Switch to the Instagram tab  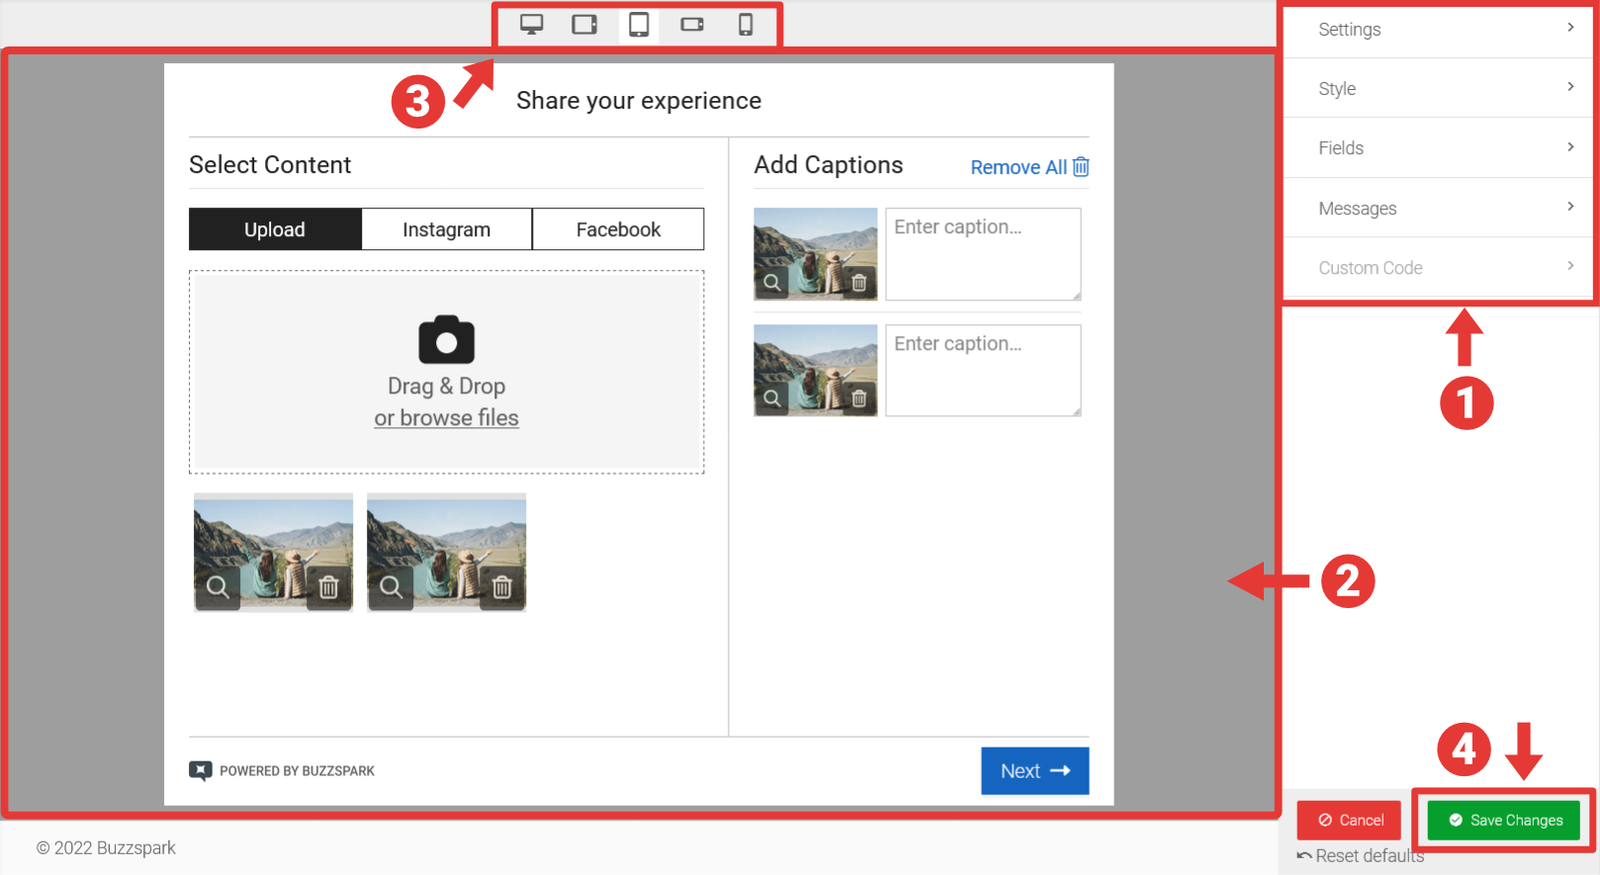pyautogui.click(x=446, y=230)
